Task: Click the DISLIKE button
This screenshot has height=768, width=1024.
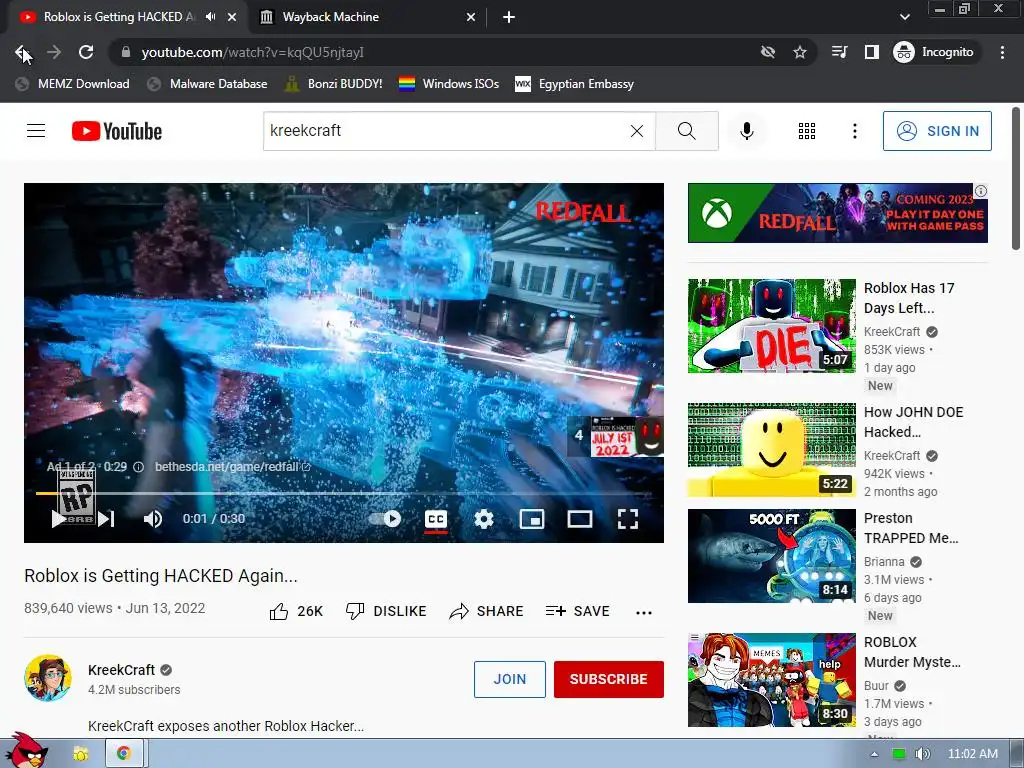Action: pyautogui.click(x=386, y=611)
